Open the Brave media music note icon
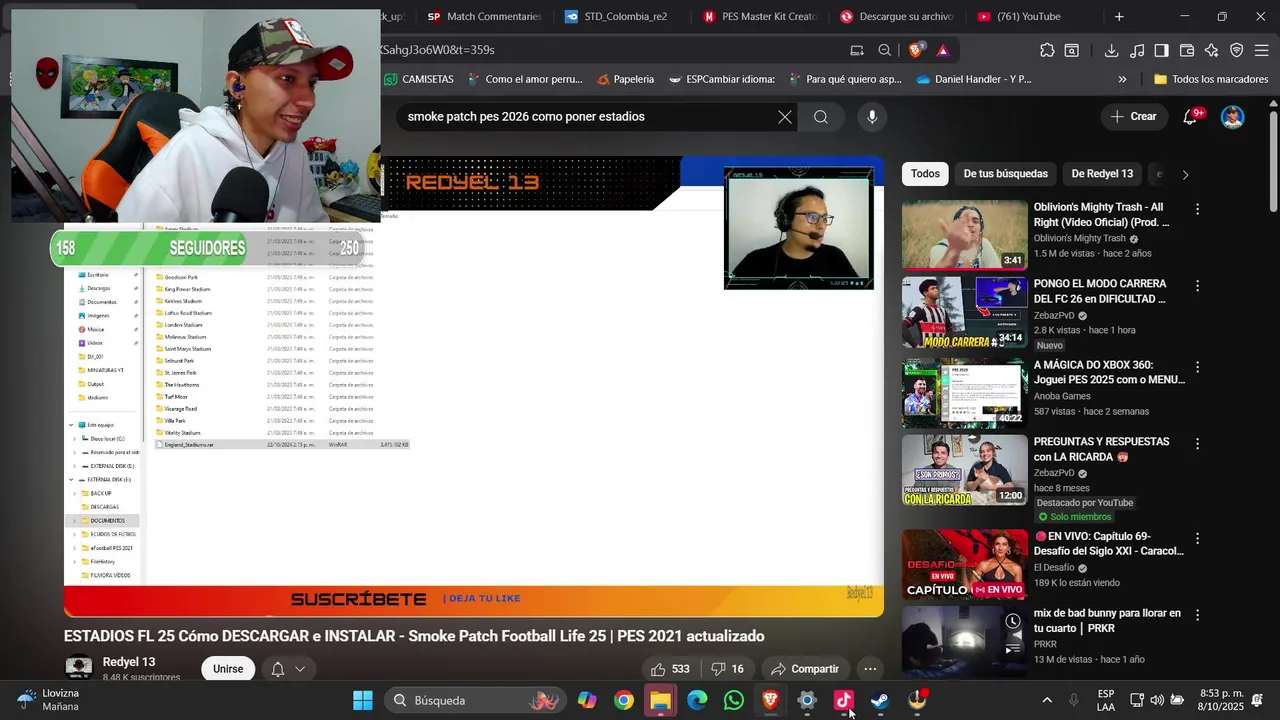 click(x=1137, y=50)
